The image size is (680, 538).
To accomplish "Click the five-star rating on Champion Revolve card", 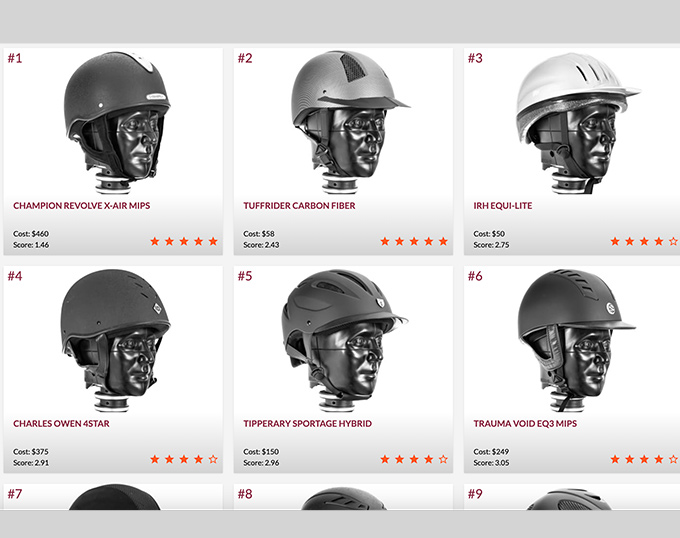I will pyautogui.click(x=184, y=241).
